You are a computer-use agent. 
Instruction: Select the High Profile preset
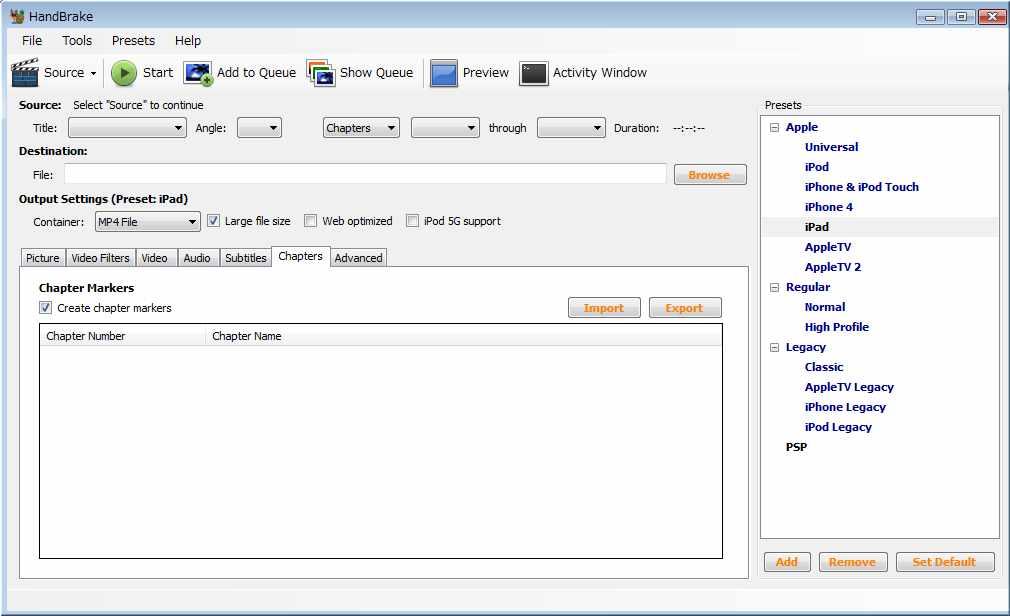pos(837,327)
